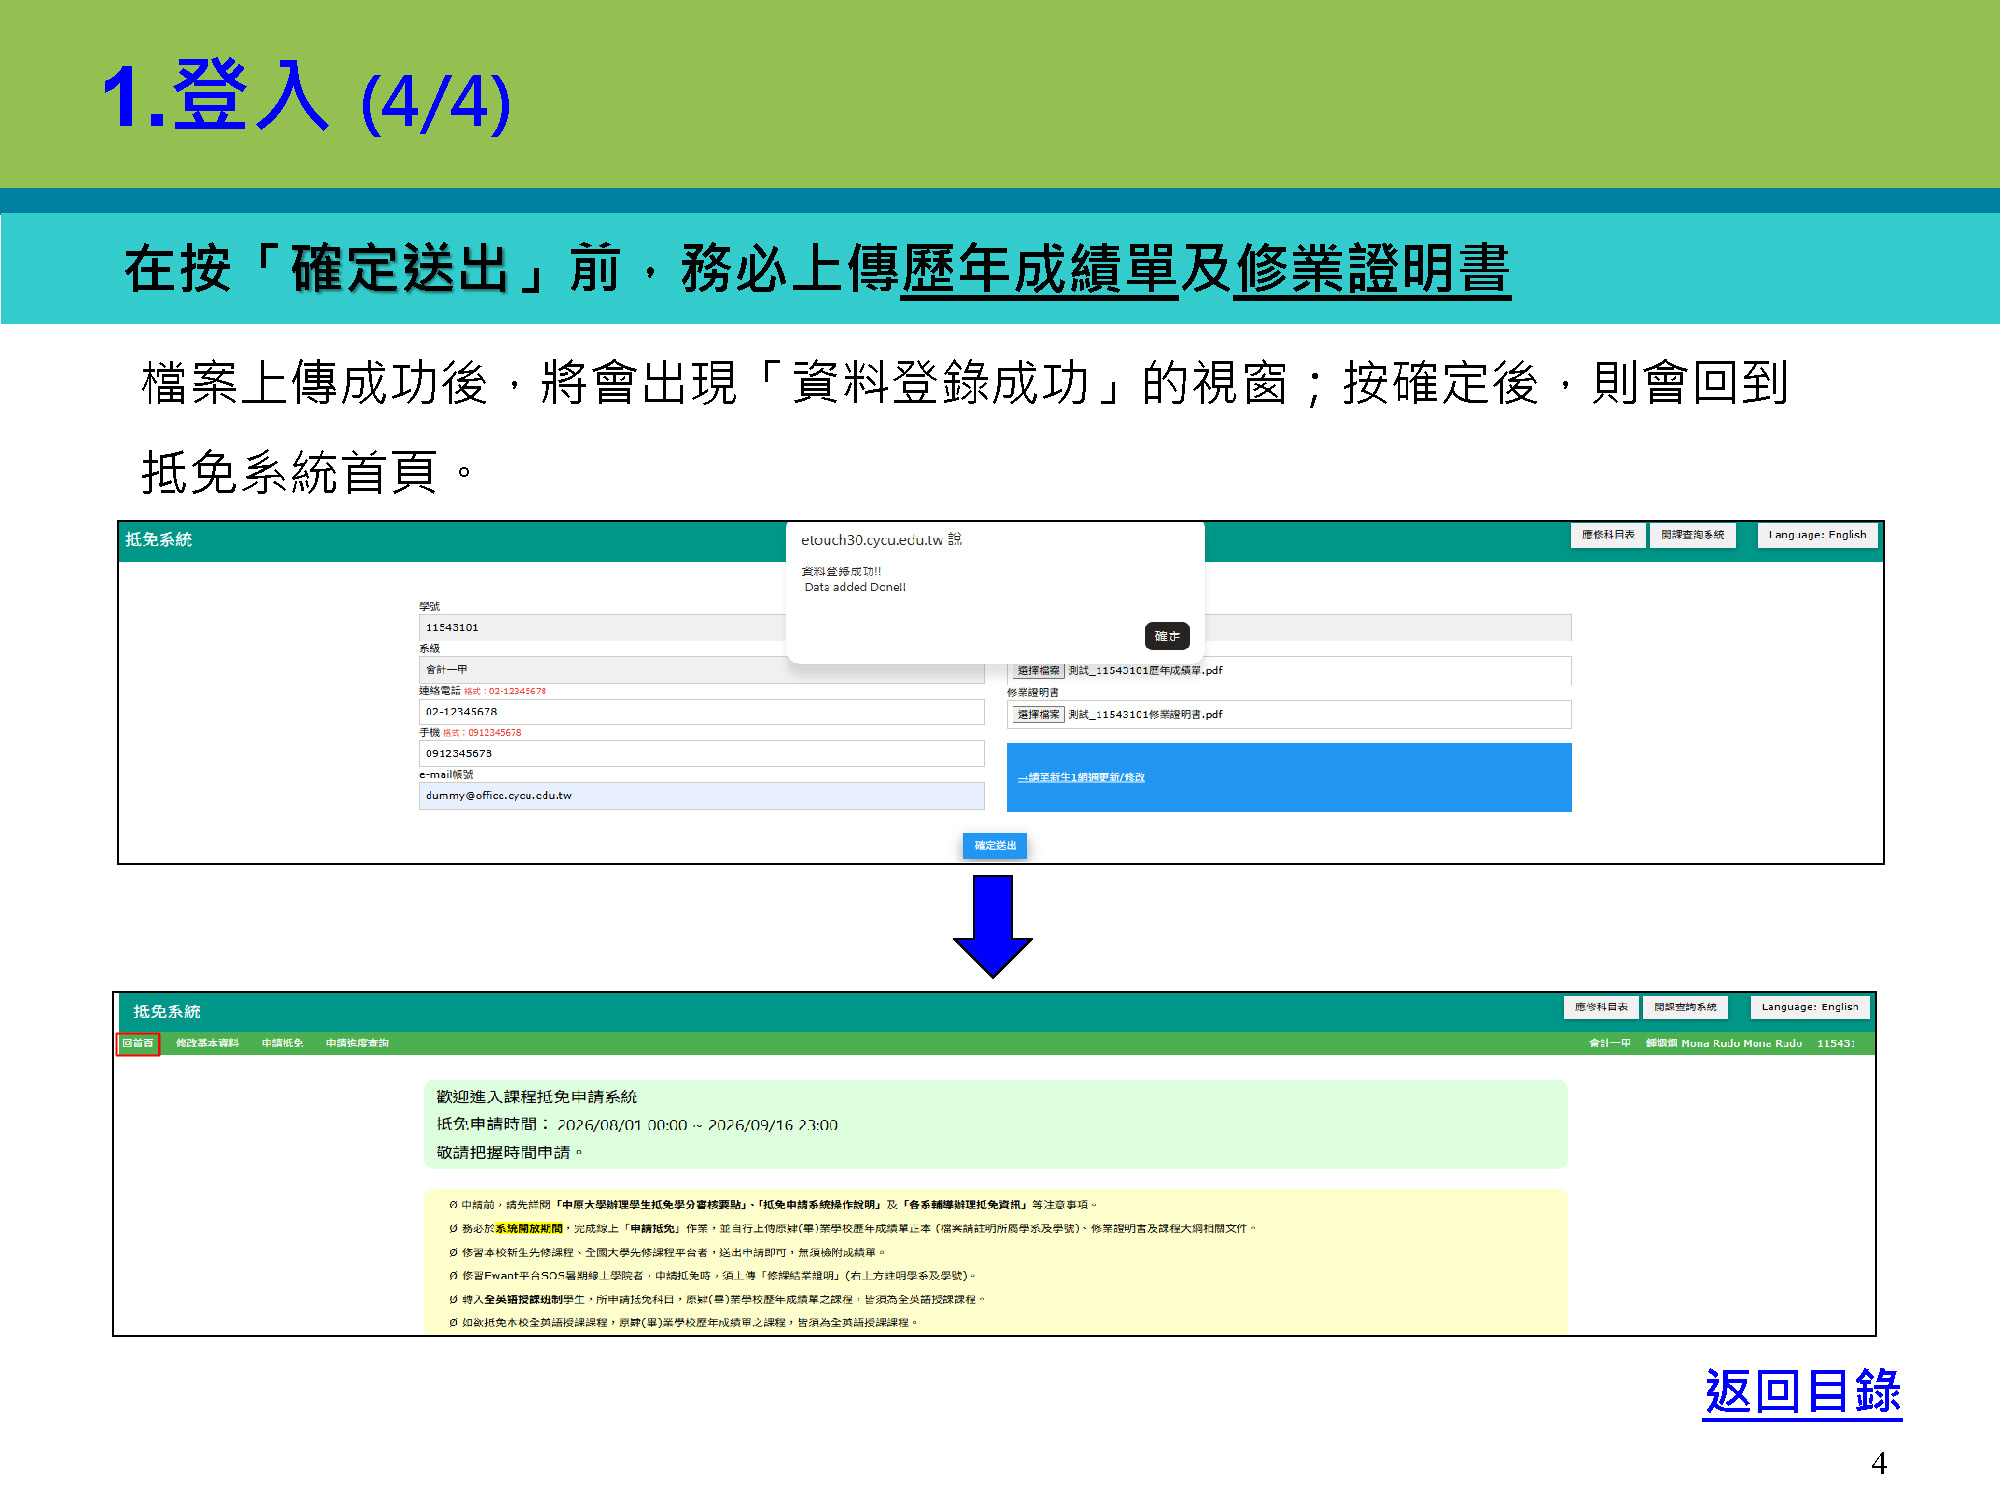Image resolution: width=2000 pixels, height=1500 pixels.
Task: Click the 連絡電話 field with 02-12345678
Action: [701, 712]
